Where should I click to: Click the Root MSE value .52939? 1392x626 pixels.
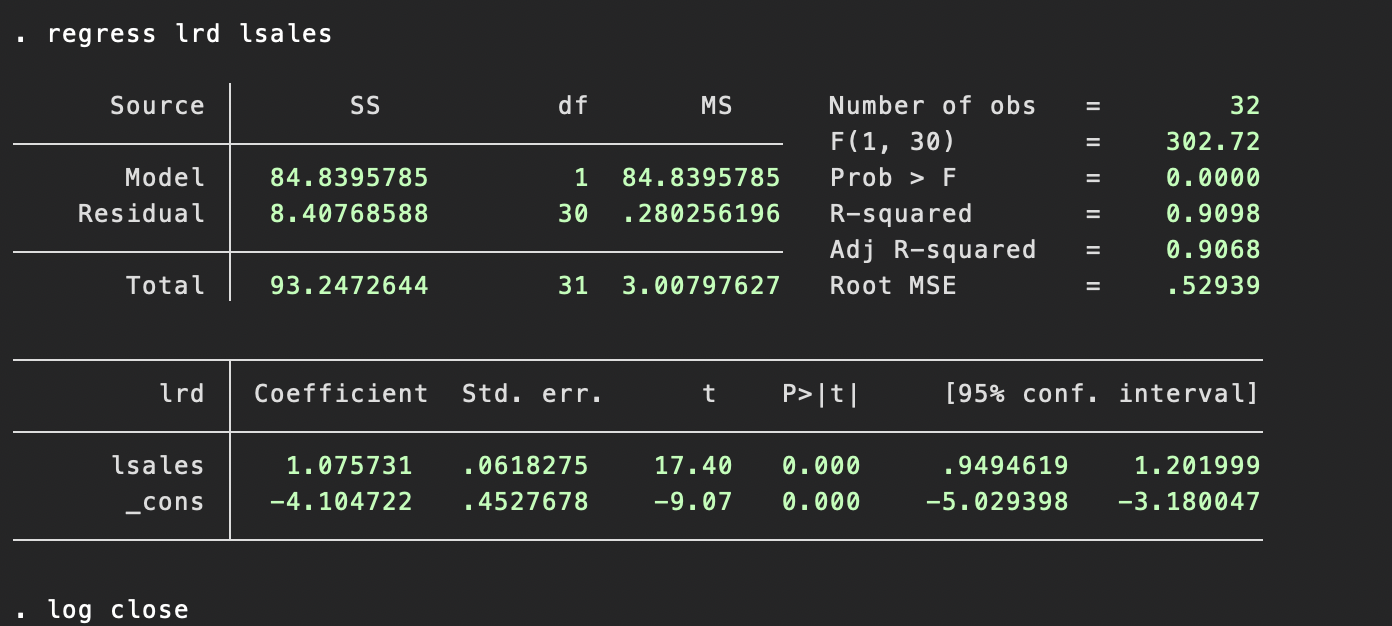coord(1229,285)
